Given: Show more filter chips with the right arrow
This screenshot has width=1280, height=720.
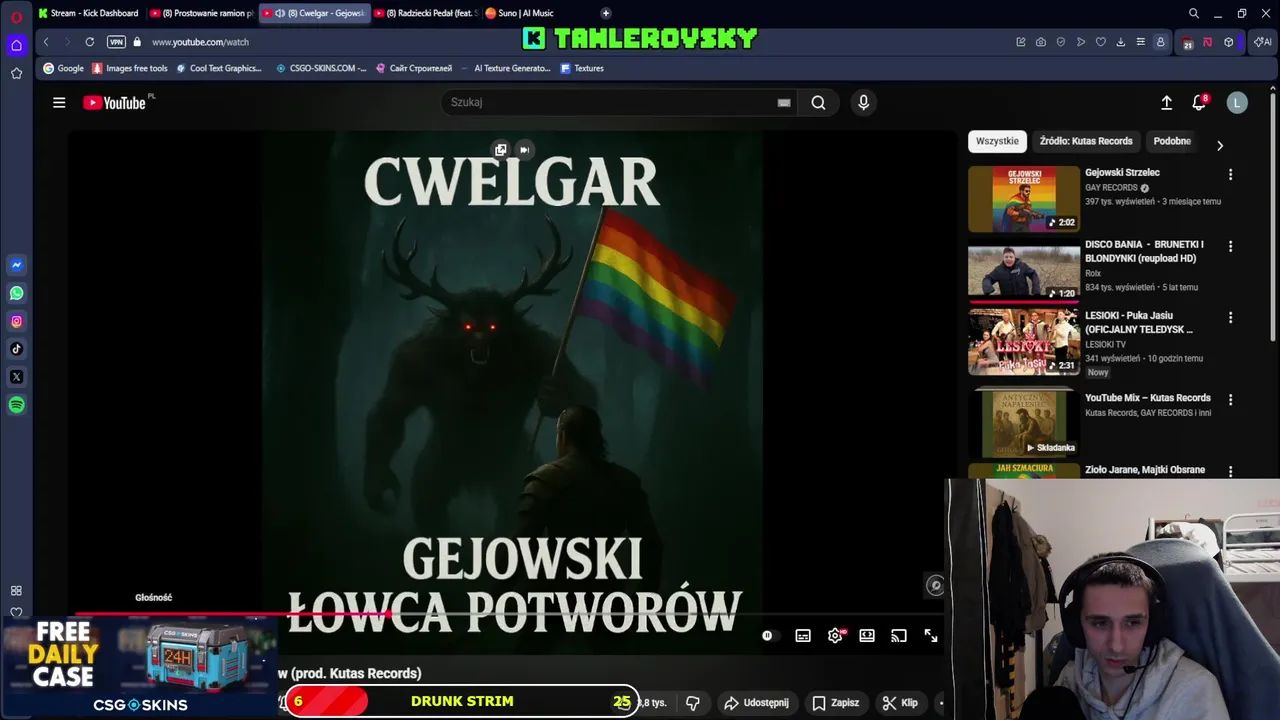Looking at the screenshot, I should coord(1219,145).
